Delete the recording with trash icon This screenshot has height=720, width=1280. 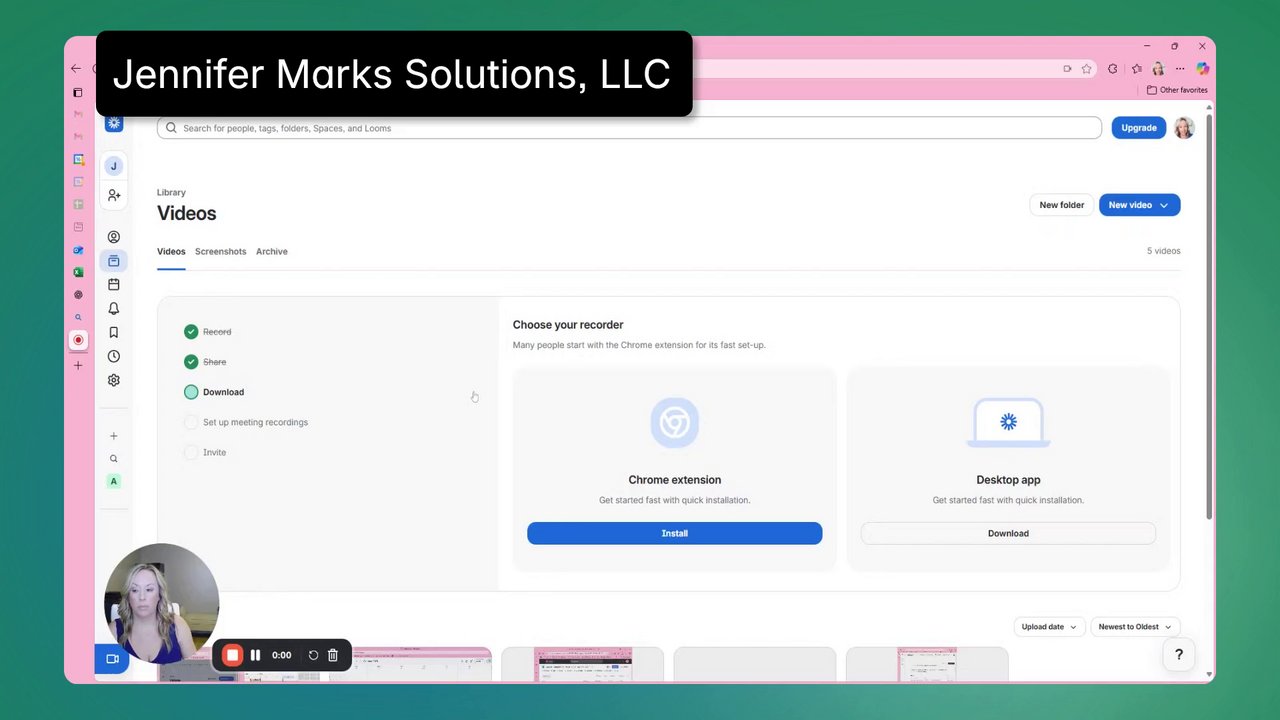(333, 655)
